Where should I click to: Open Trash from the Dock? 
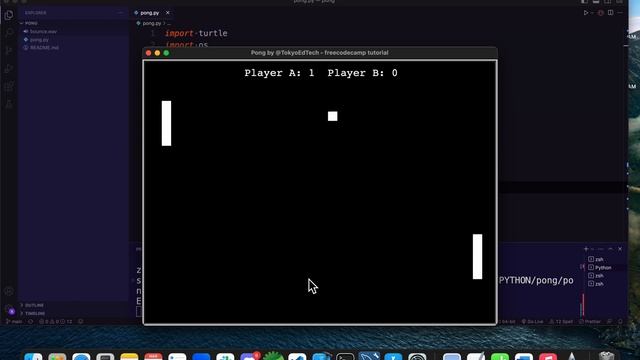pyautogui.click(x=607, y=356)
